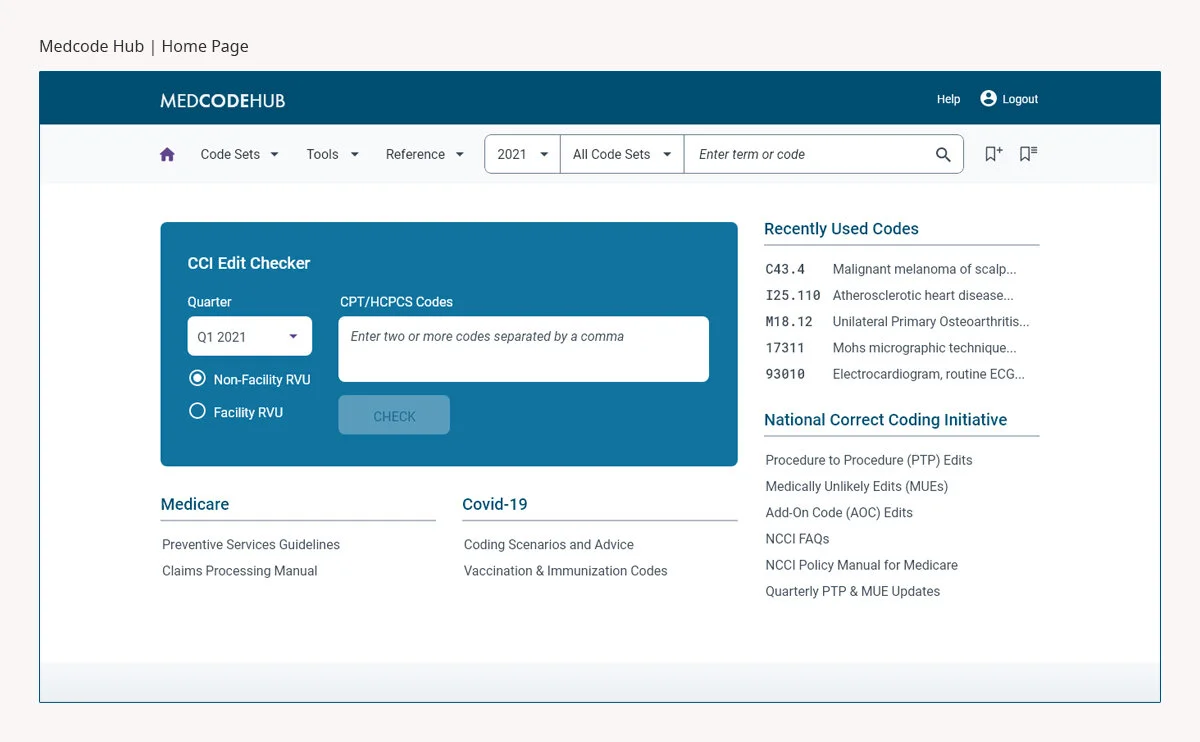The height and width of the screenshot is (742, 1200).
Task: Select the Facility RVU radio button
Action: click(x=197, y=411)
